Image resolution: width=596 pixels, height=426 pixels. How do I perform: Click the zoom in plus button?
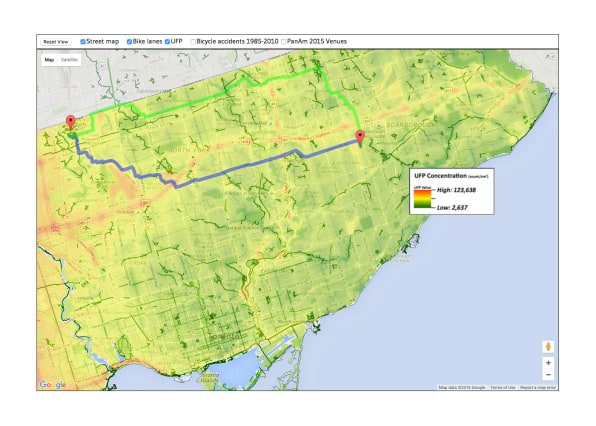pyautogui.click(x=548, y=363)
